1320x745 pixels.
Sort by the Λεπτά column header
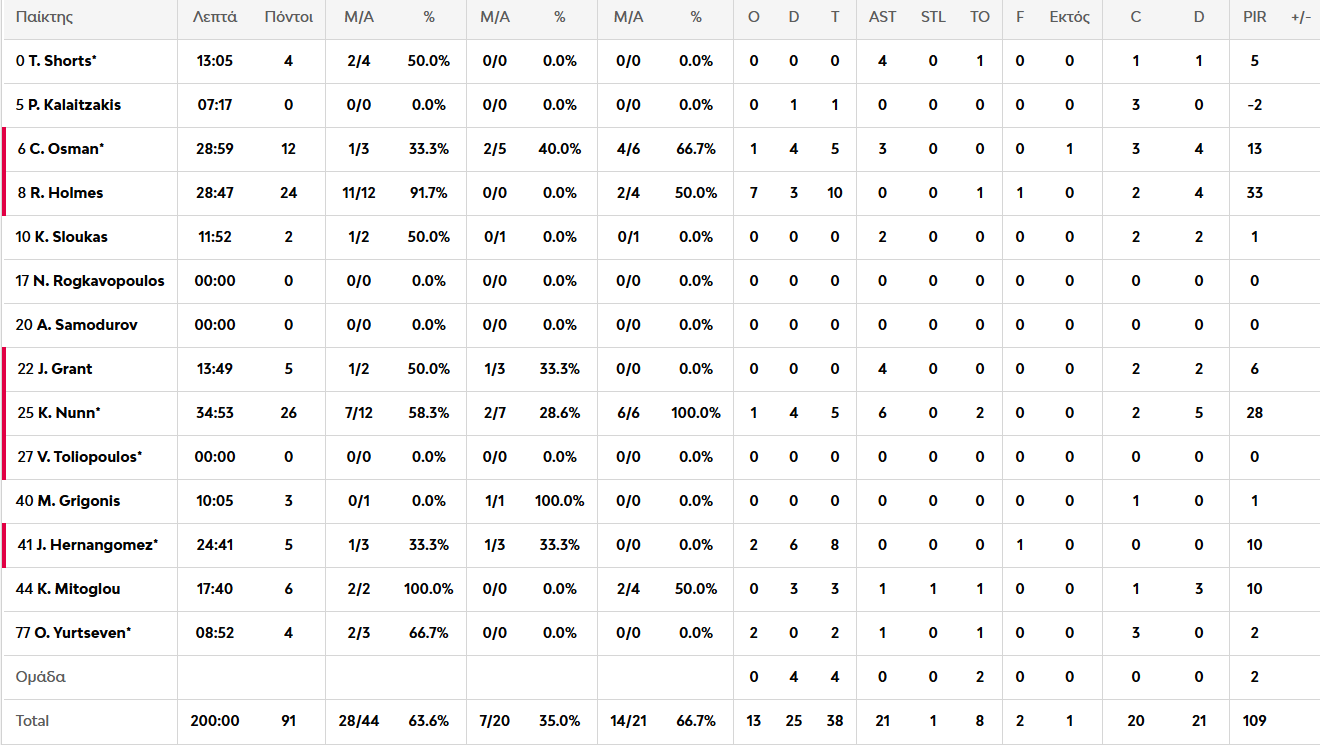pos(215,18)
